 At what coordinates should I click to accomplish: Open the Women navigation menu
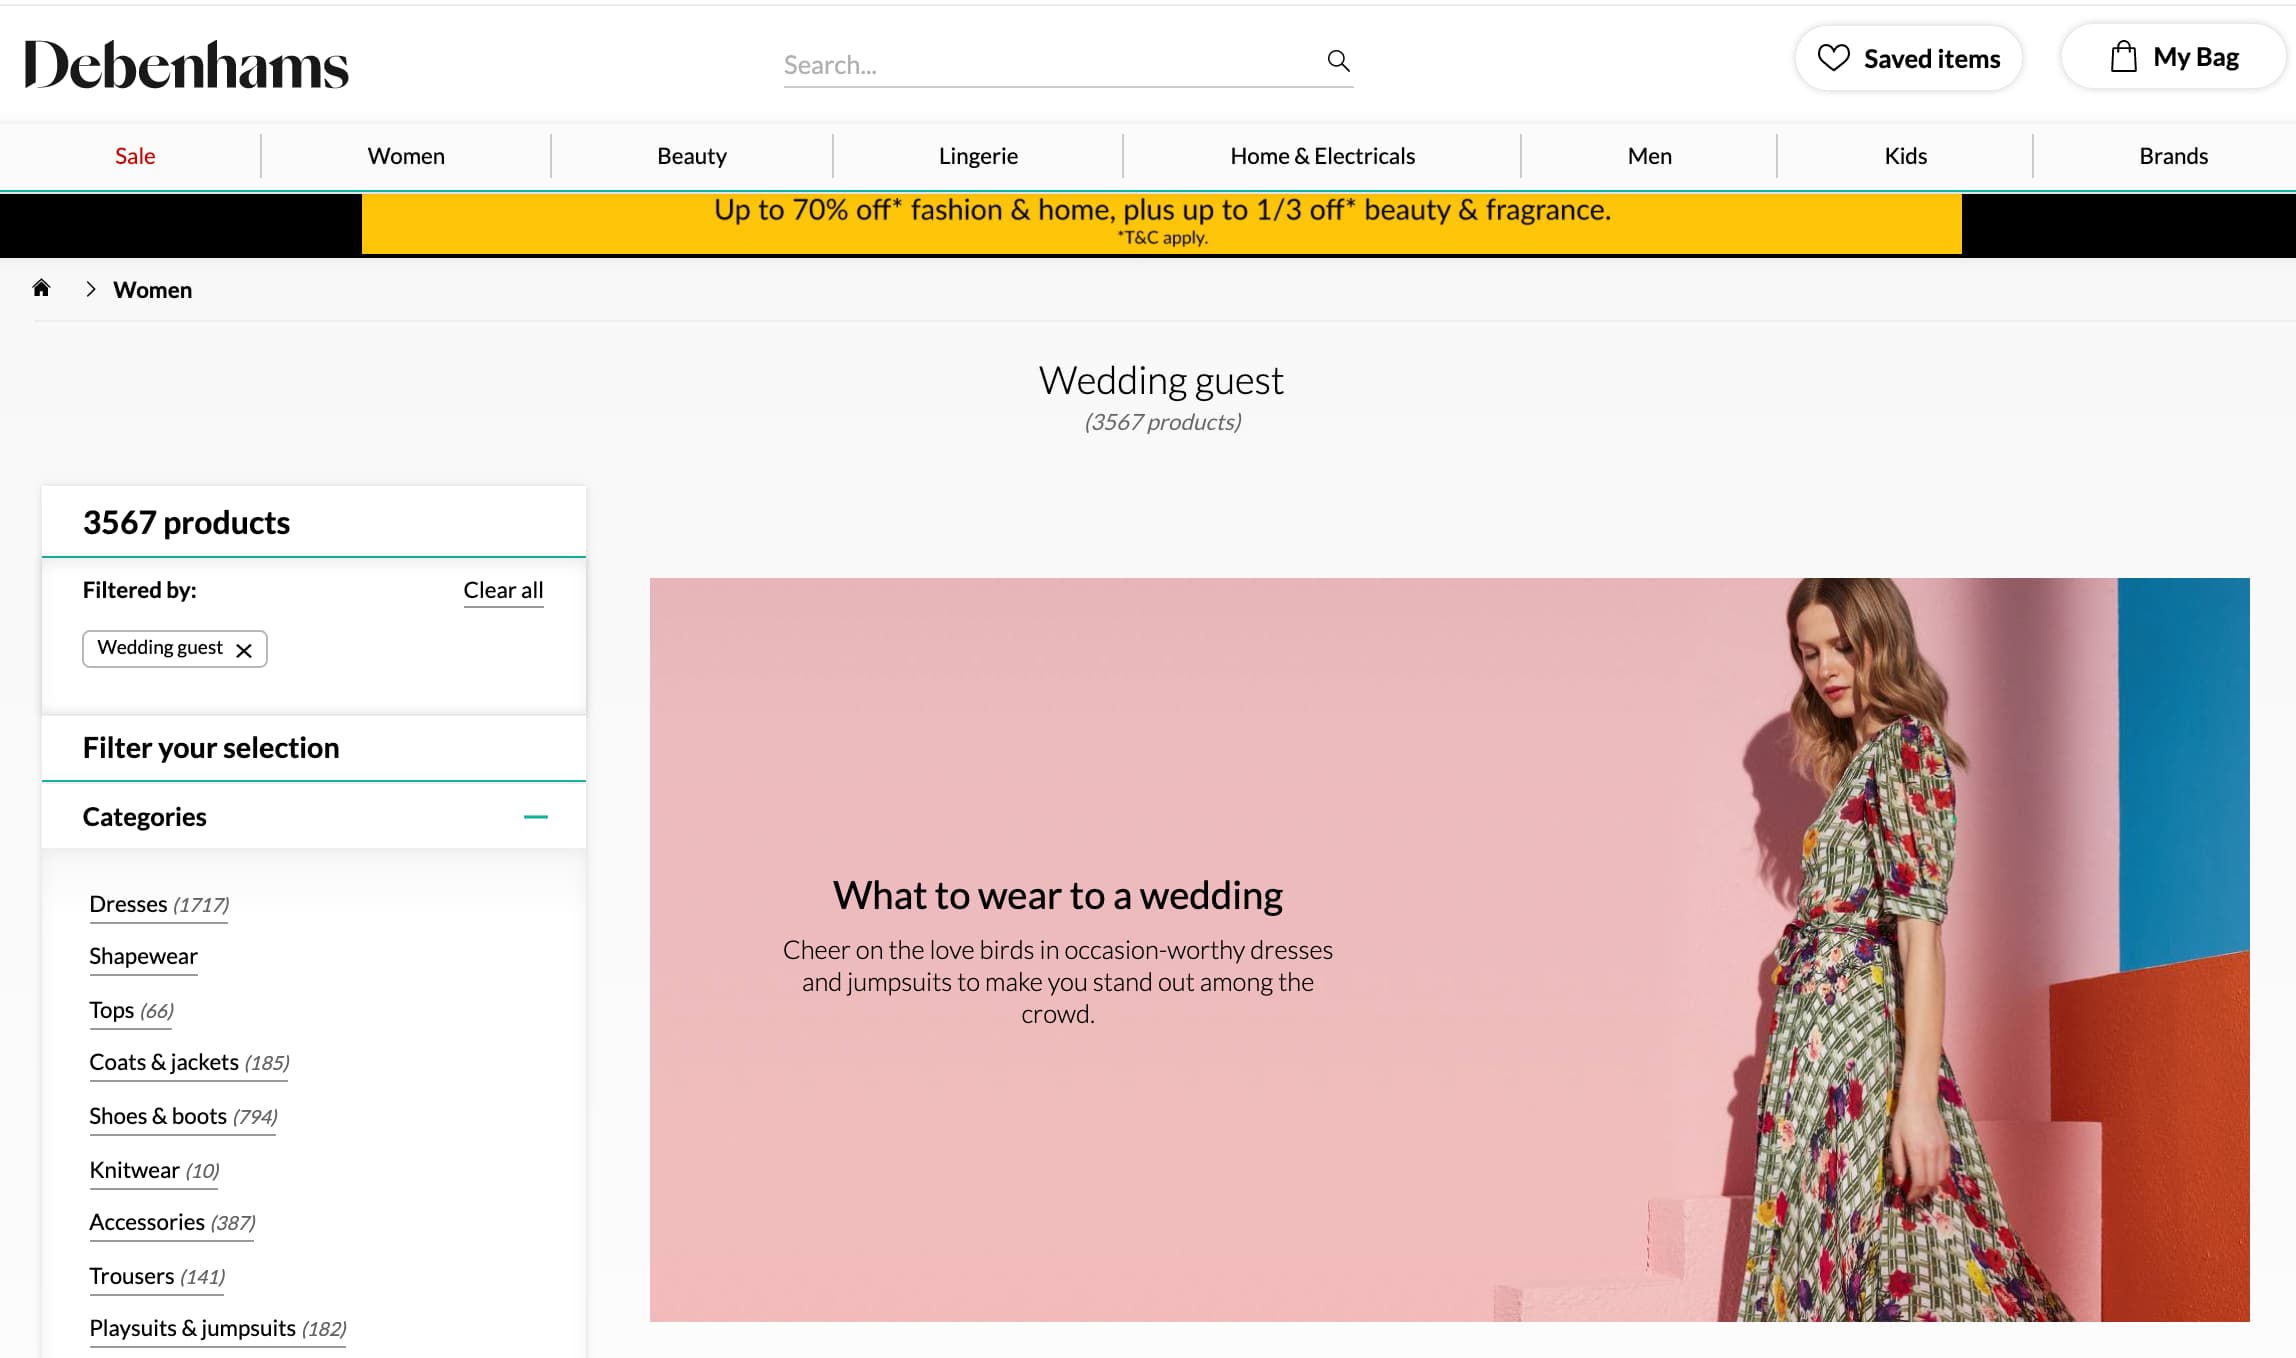coord(407,155)
